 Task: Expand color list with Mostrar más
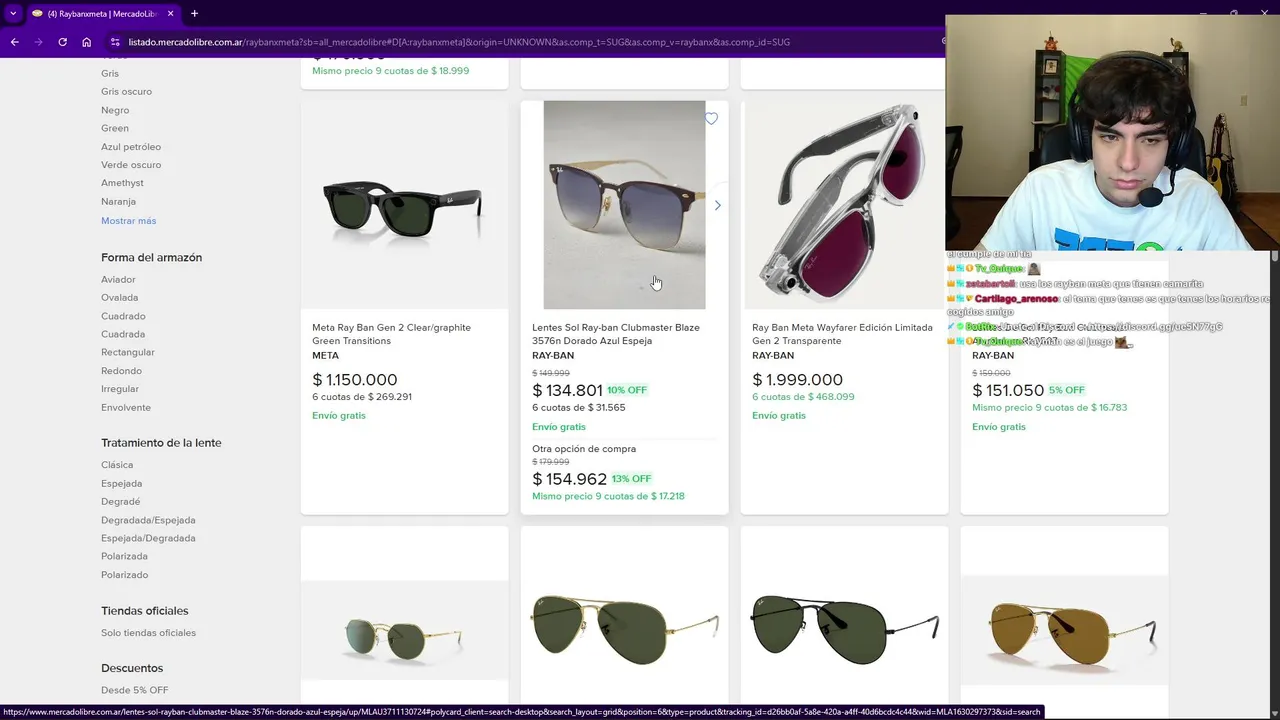(128, 221)
